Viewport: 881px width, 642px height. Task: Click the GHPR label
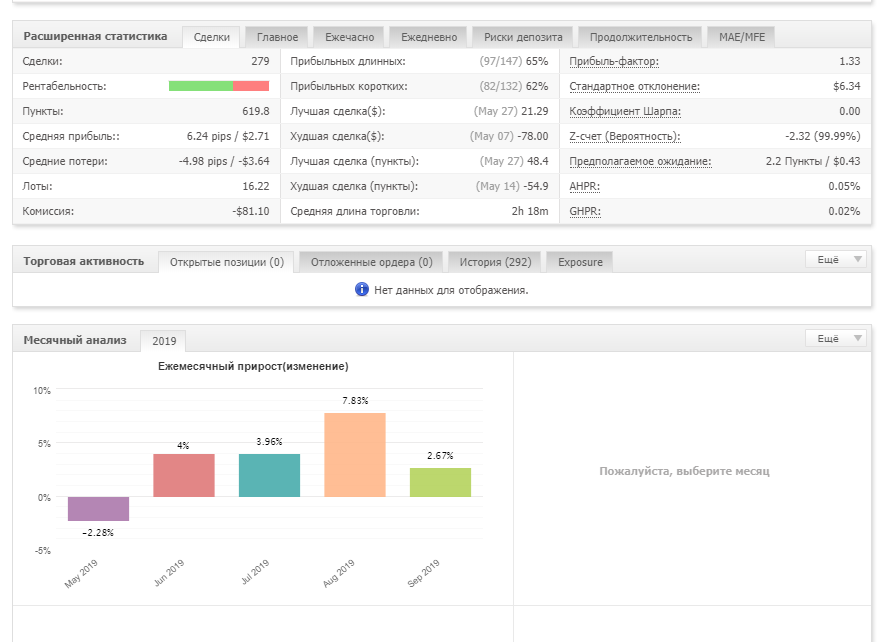pos(585,211)
